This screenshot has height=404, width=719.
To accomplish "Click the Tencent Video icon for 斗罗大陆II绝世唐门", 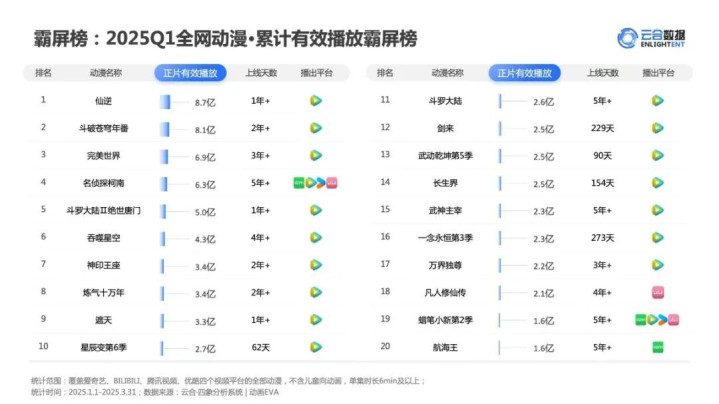I will point(315,210).
